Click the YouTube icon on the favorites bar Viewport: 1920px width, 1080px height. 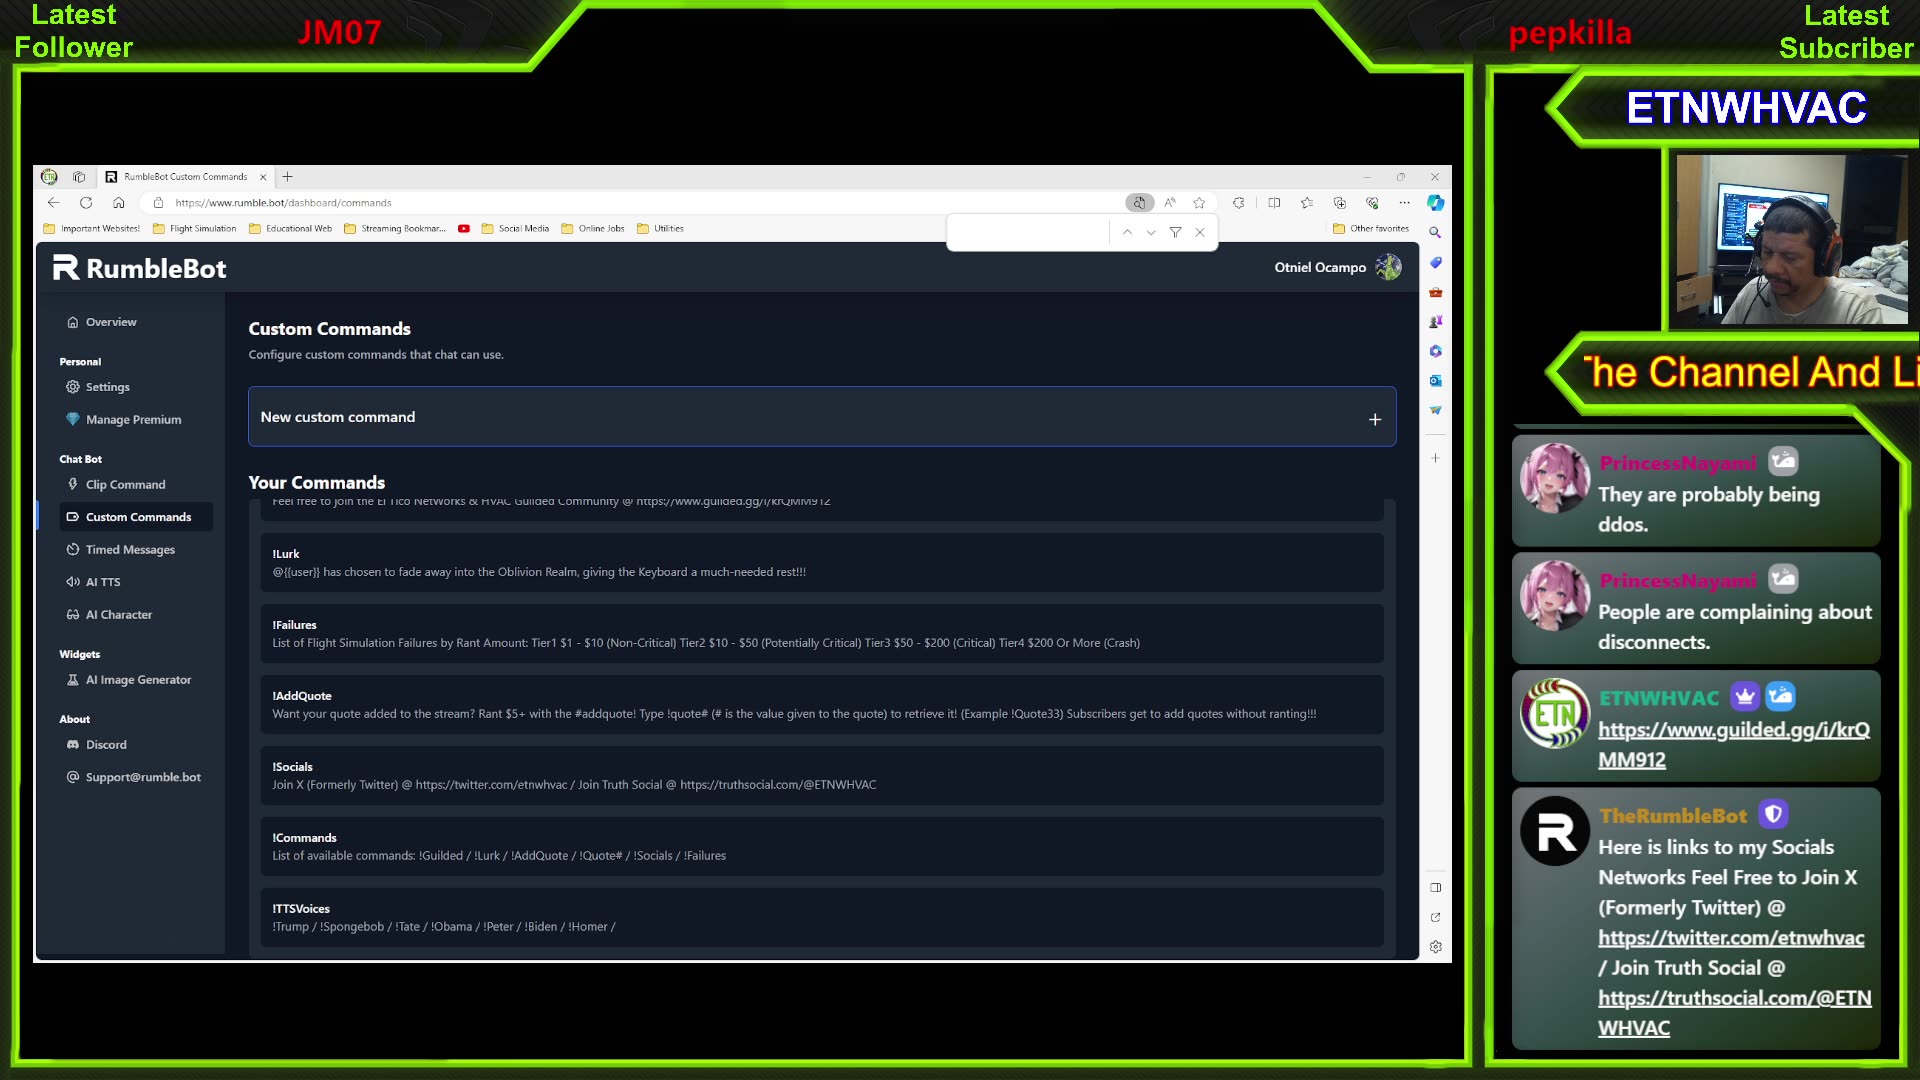click(x=464, y=228)
